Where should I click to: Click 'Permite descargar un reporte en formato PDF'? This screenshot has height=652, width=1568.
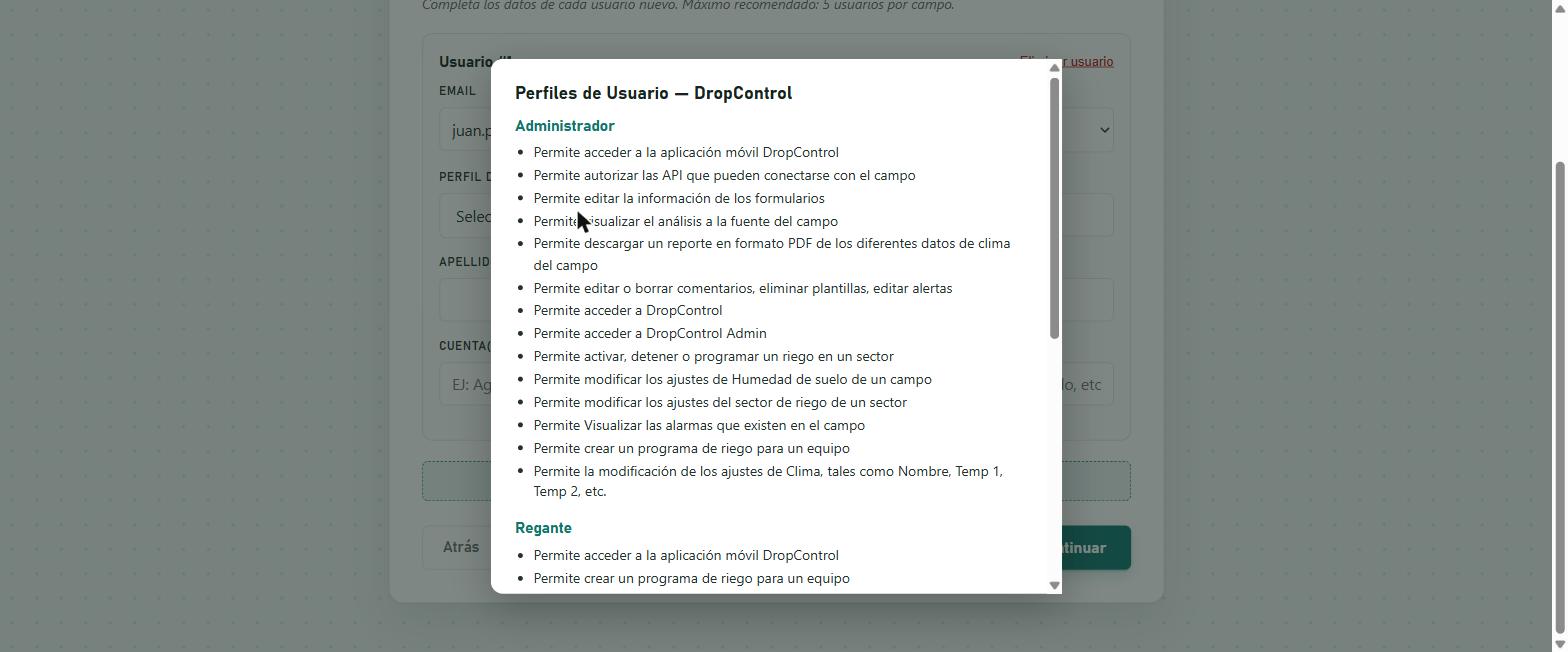(x=772, y=254)
